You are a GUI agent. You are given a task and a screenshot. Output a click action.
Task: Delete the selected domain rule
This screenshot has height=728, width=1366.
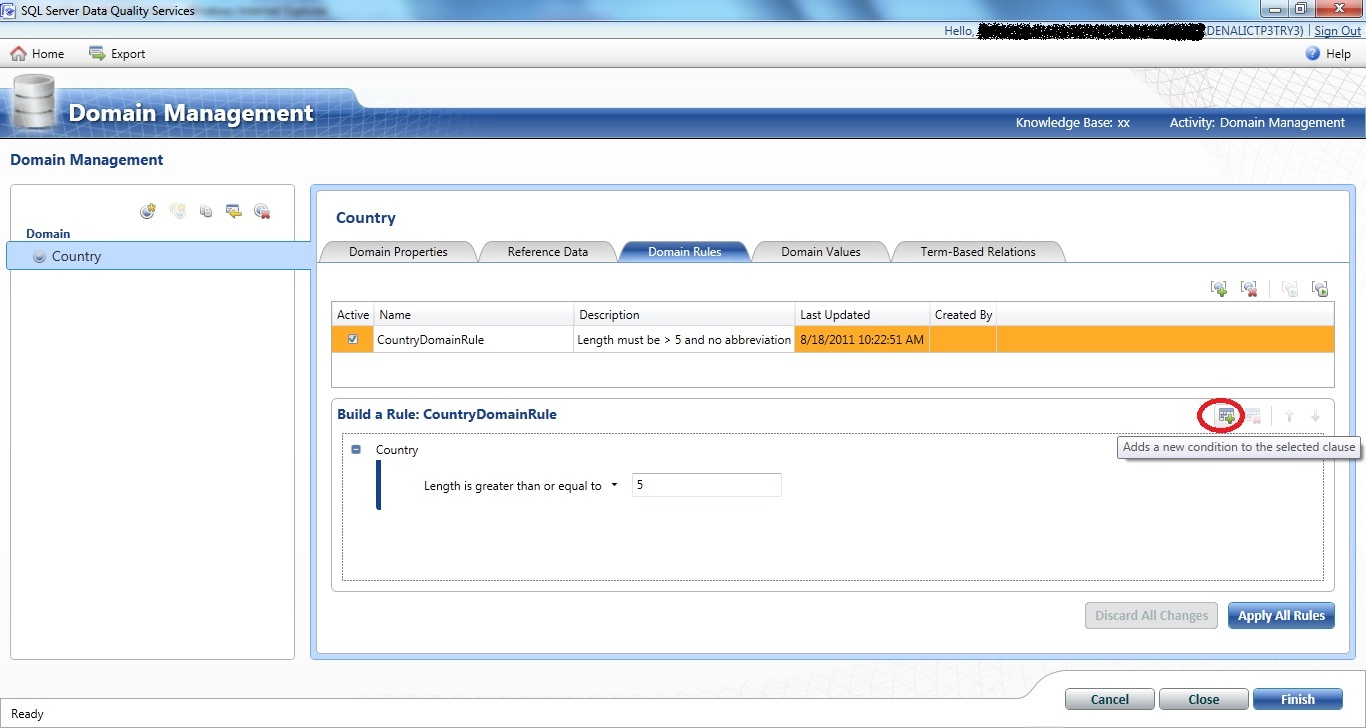coord(1249,289)
